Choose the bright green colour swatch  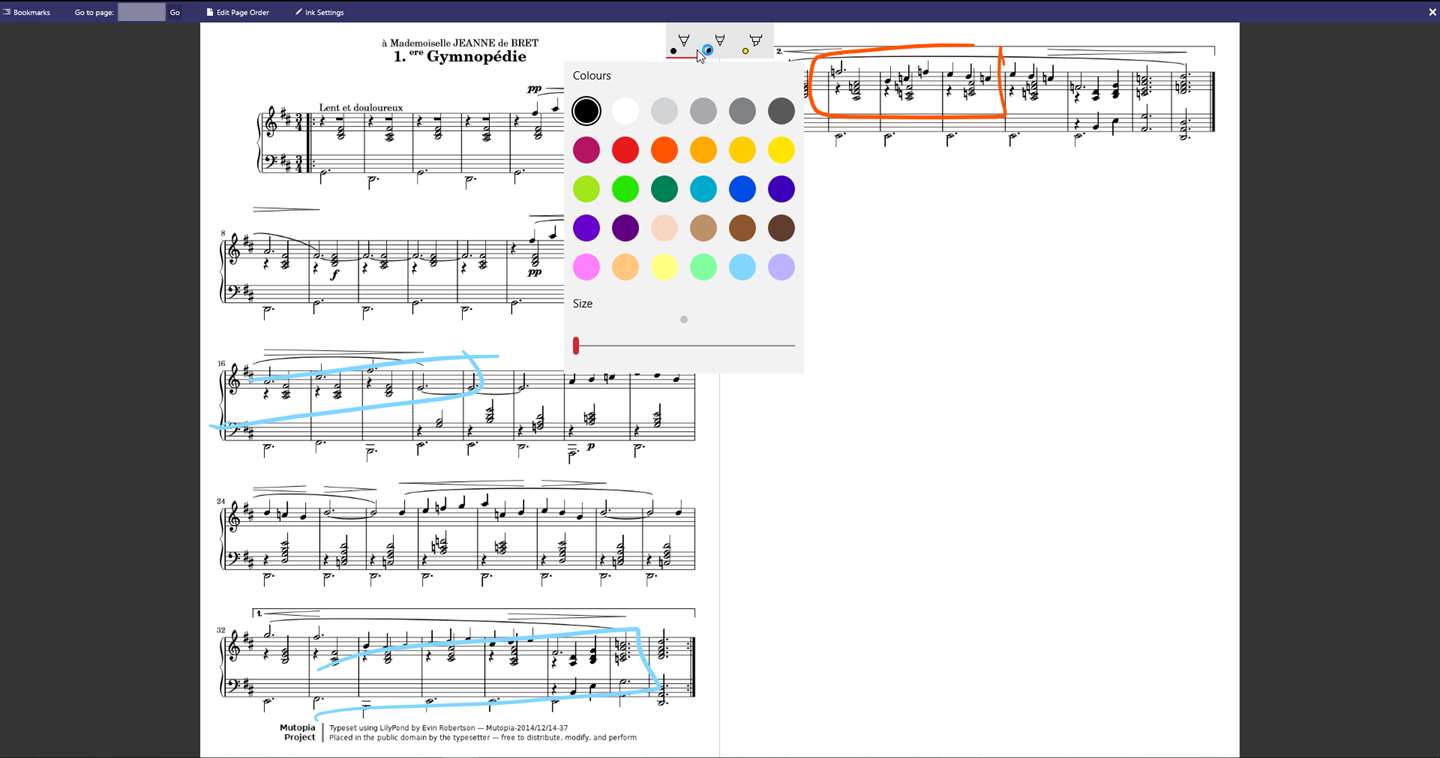click(x=626, y=189)
